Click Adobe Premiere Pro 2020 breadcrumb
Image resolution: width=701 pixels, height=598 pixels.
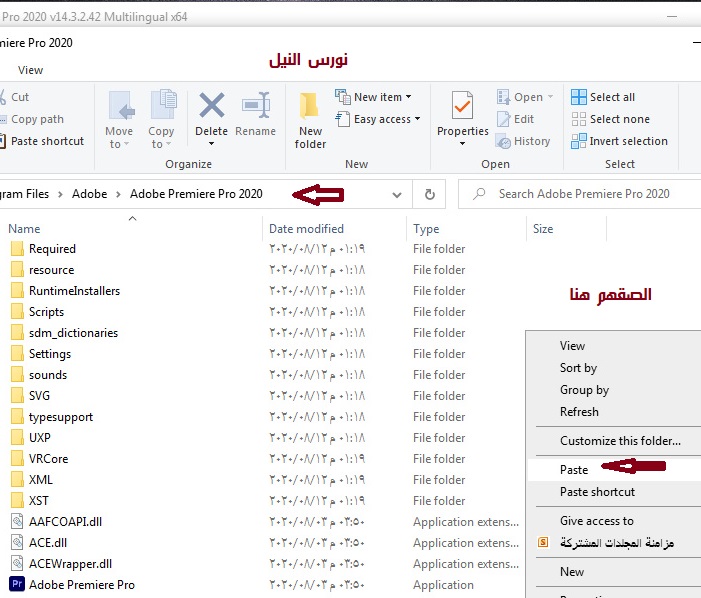196,194
